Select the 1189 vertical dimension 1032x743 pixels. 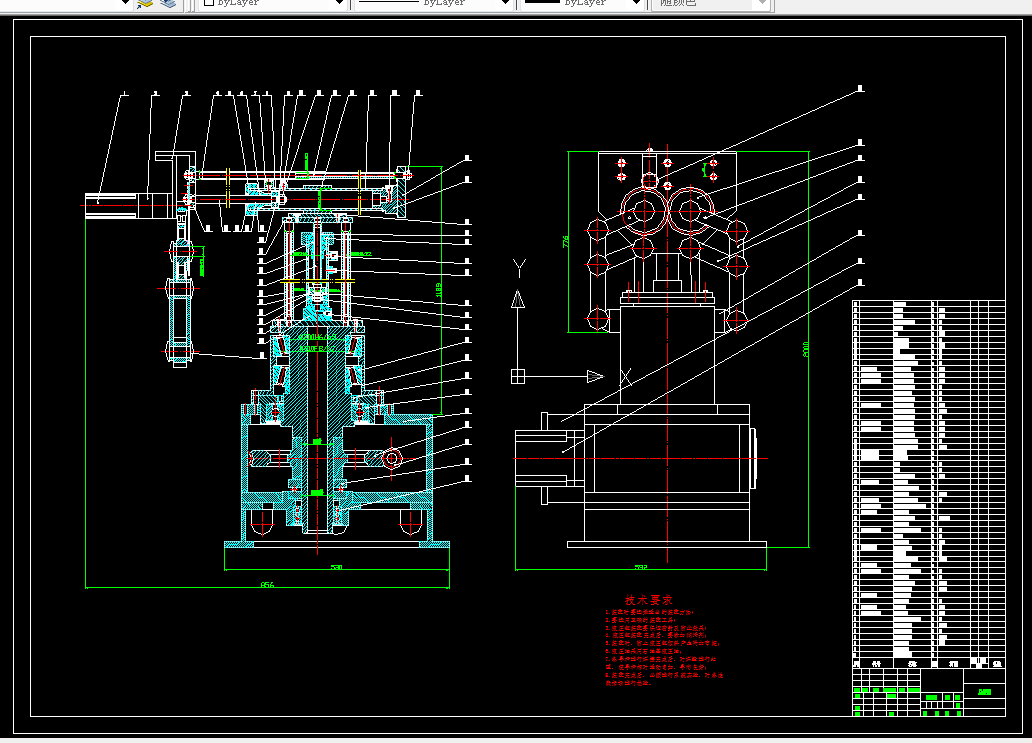point(438,290)
